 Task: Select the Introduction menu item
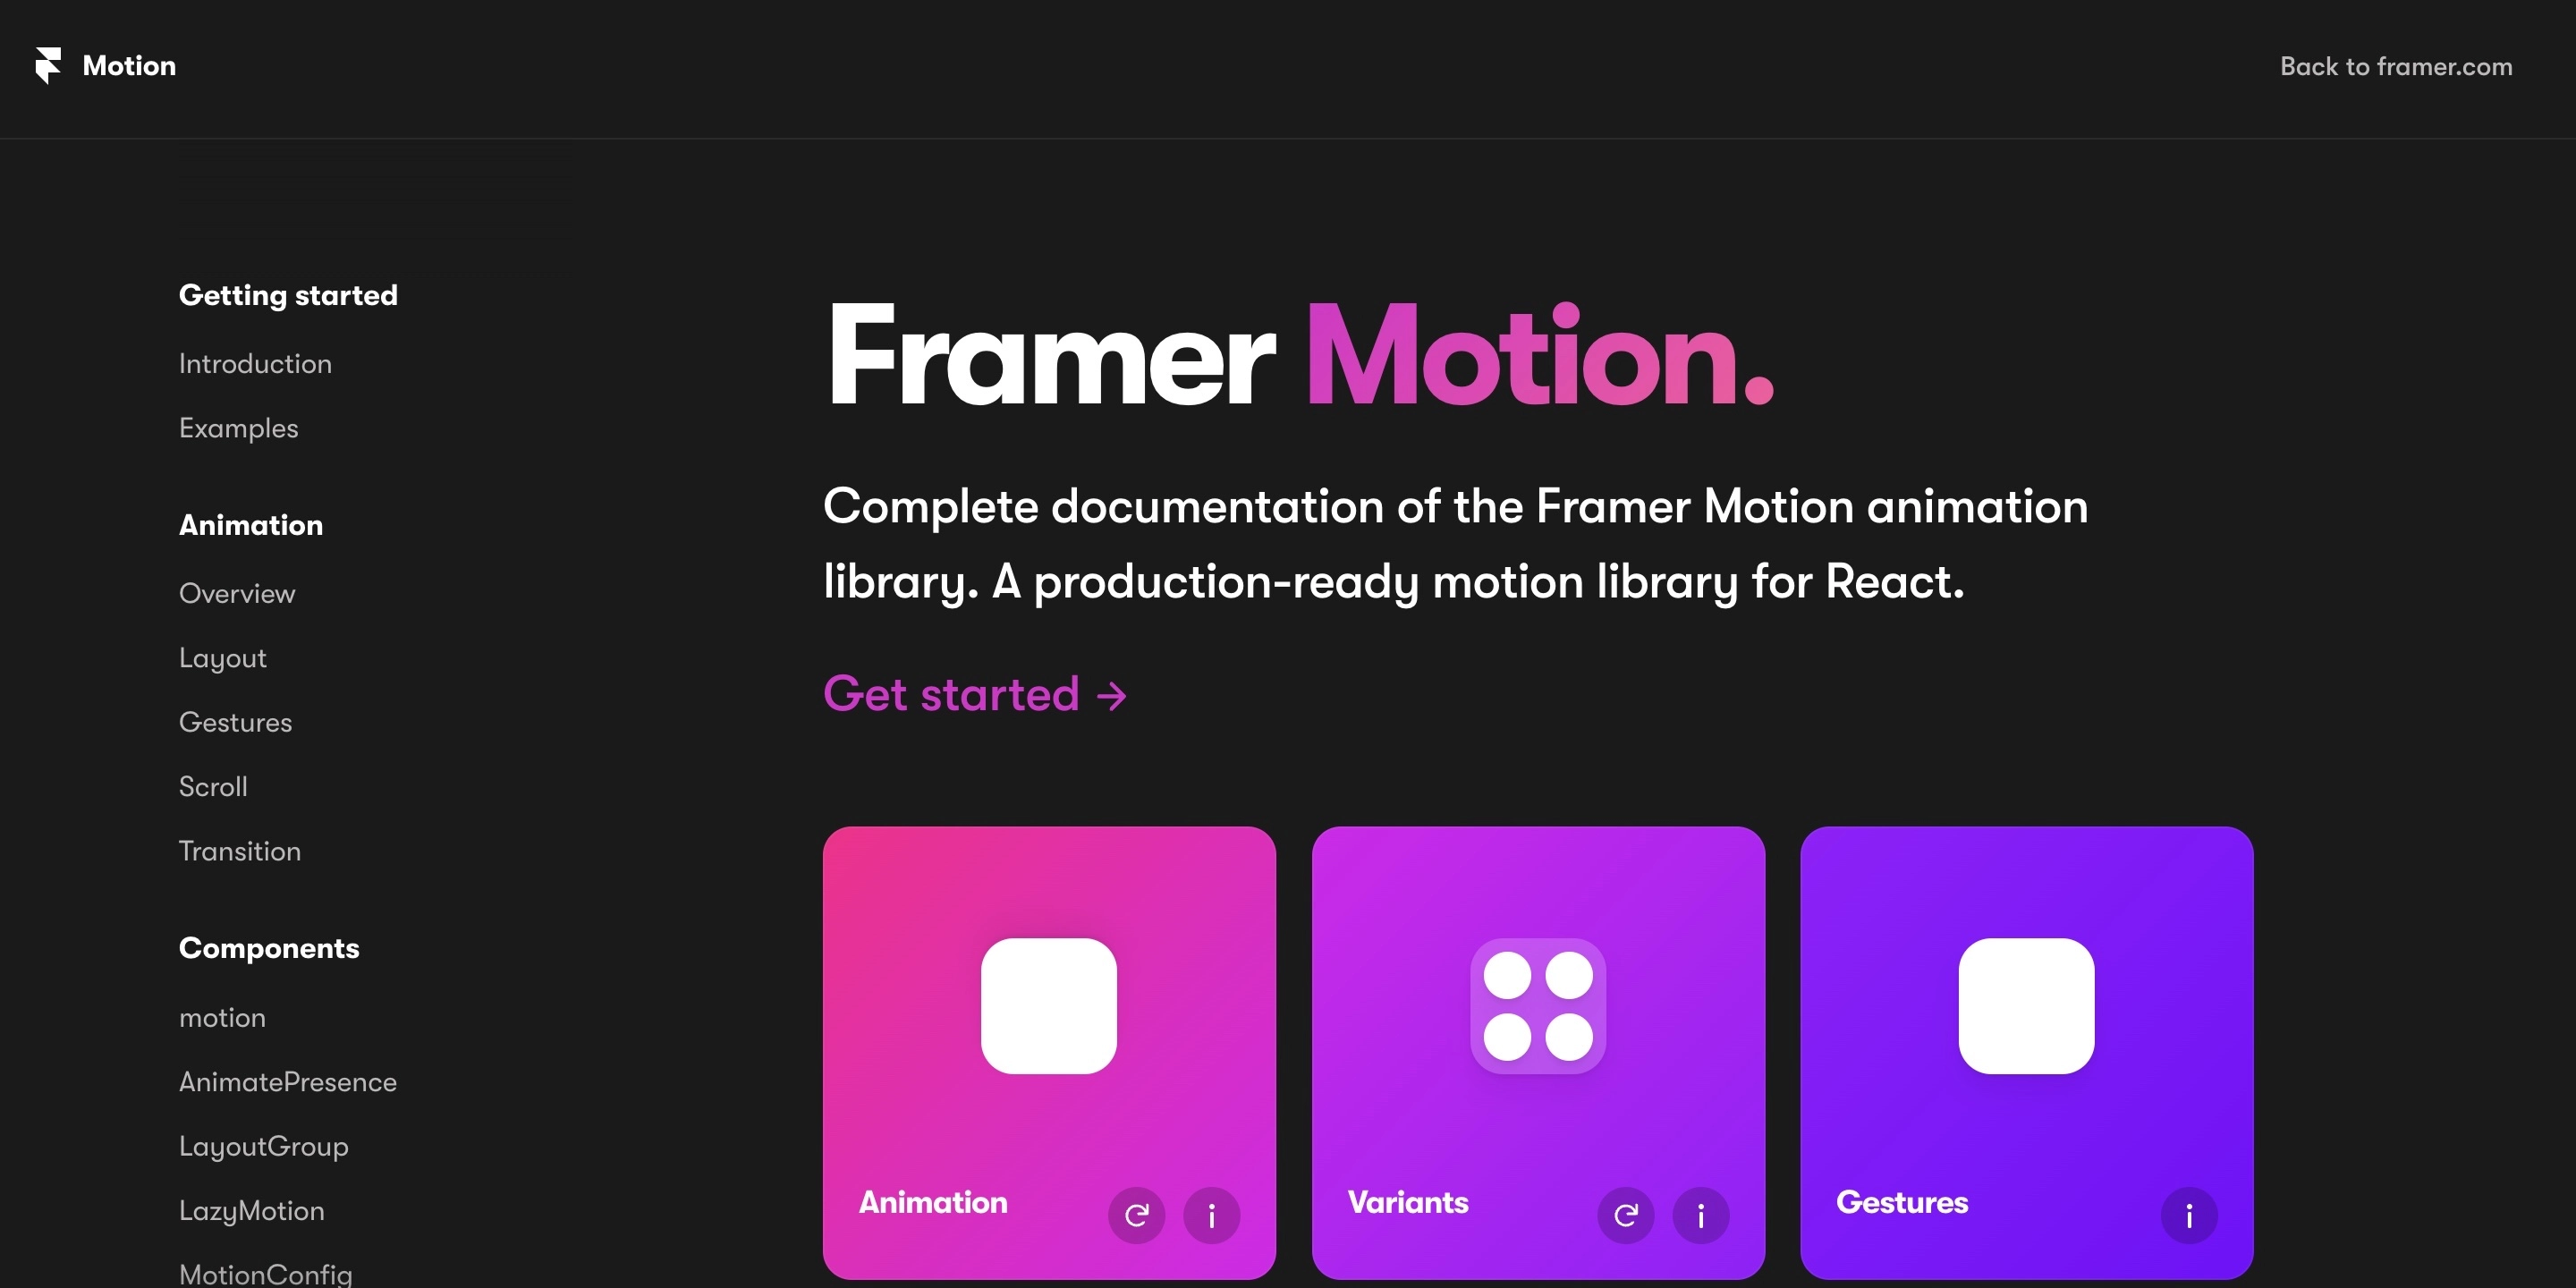(255, 363)
